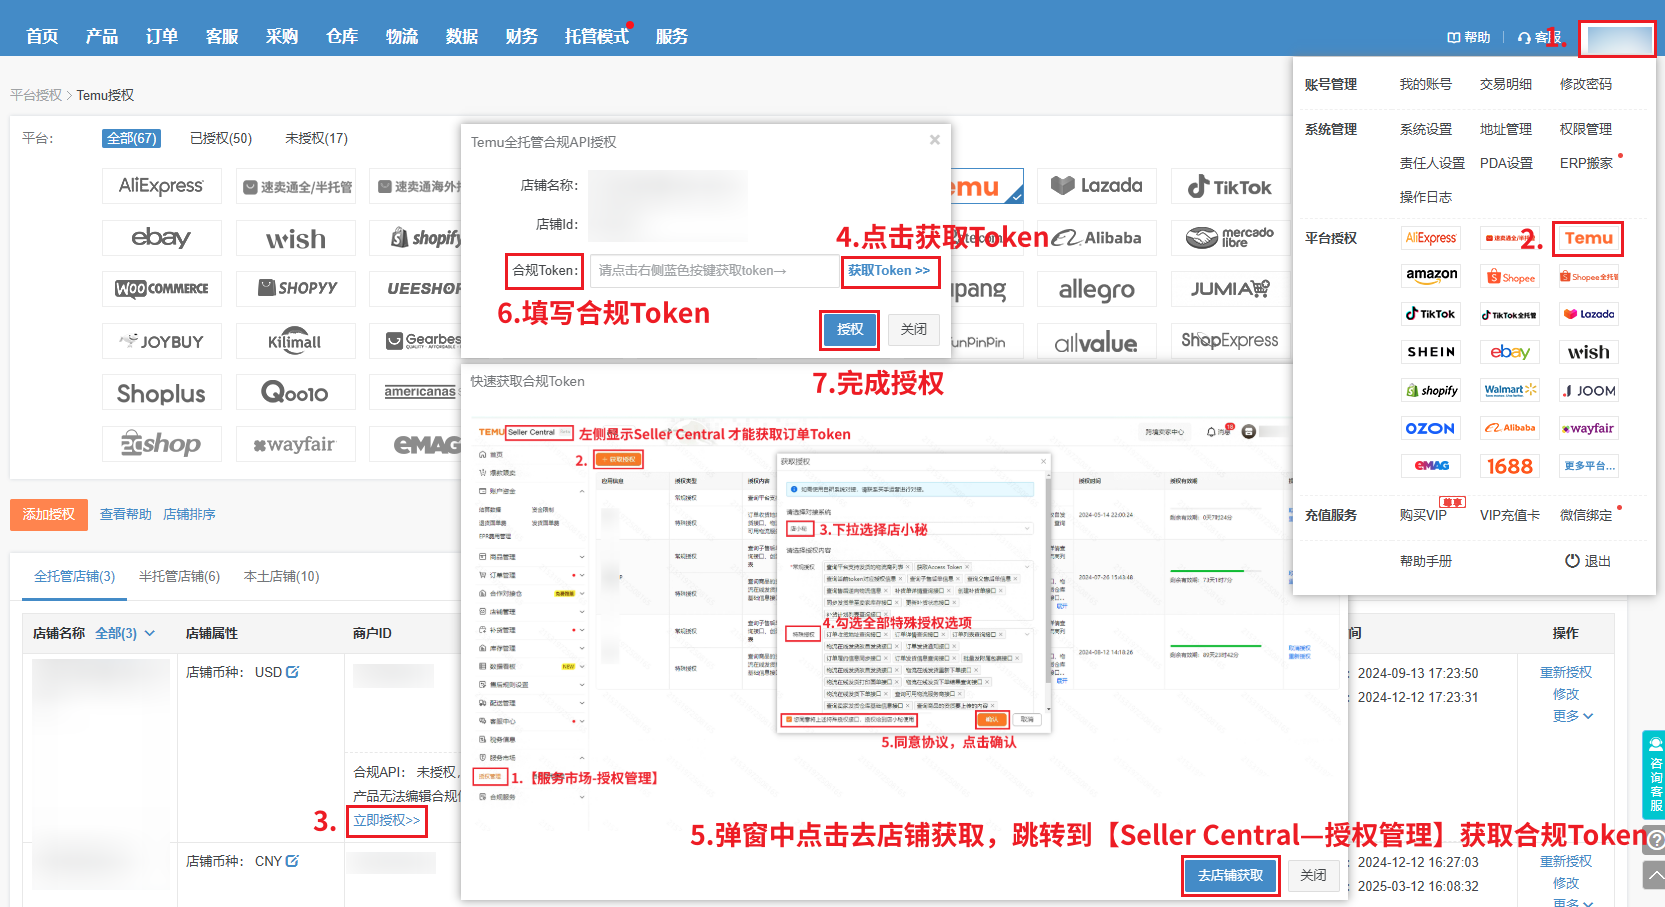Screen dimensions: 1665x907
Task: Pick the TikTok platform logo in main grid
Action: pos(1230,186)
